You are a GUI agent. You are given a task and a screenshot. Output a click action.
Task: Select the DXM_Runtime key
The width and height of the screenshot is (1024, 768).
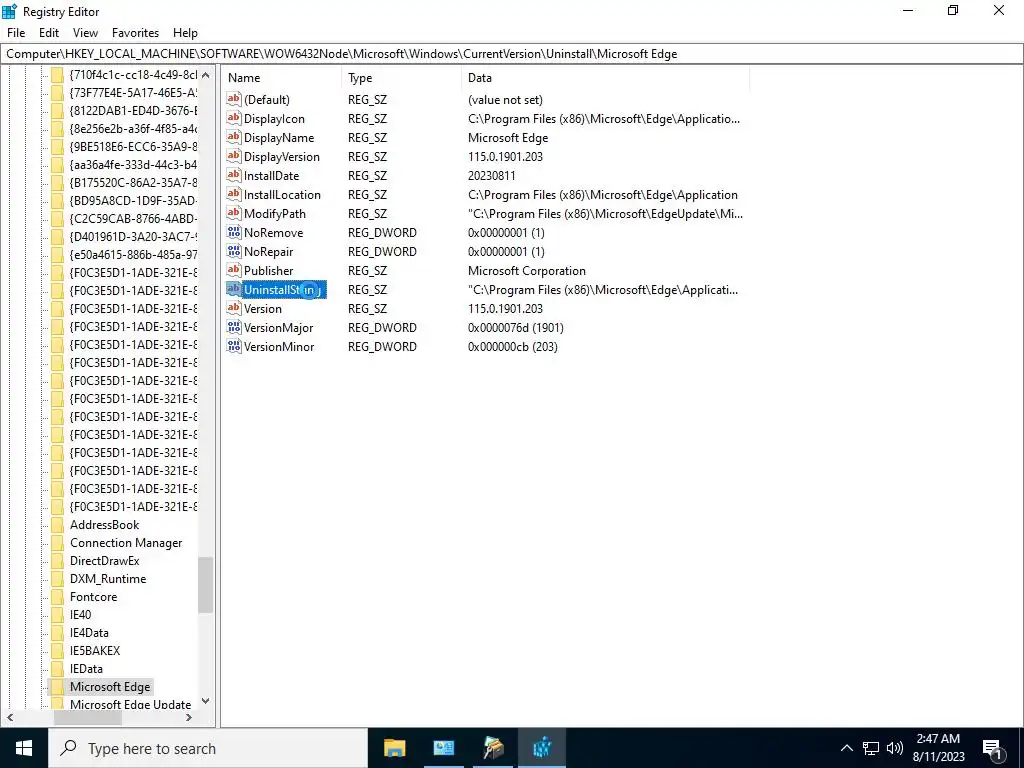[108, 579]
